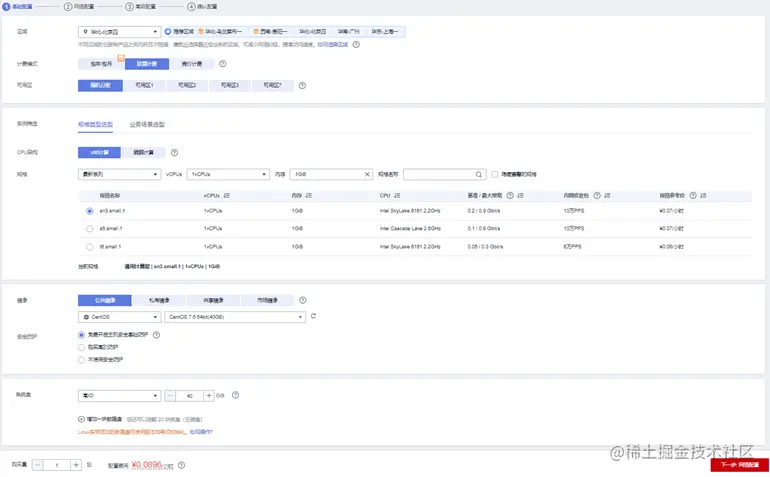Open the CentOS 7.6 64bit version dropdown
The height and width of the screenshot is (477, 770).
click(x=235, y=317)
